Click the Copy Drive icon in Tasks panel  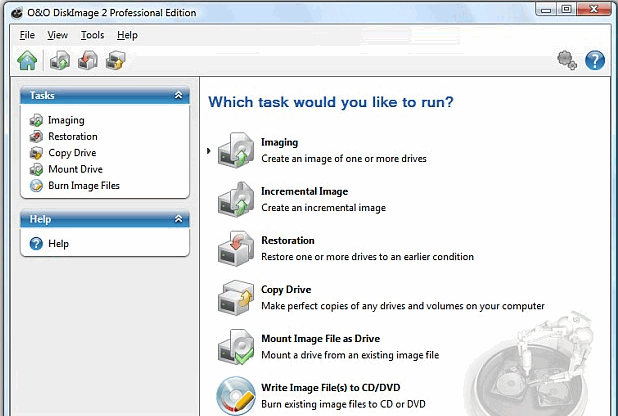36,153
